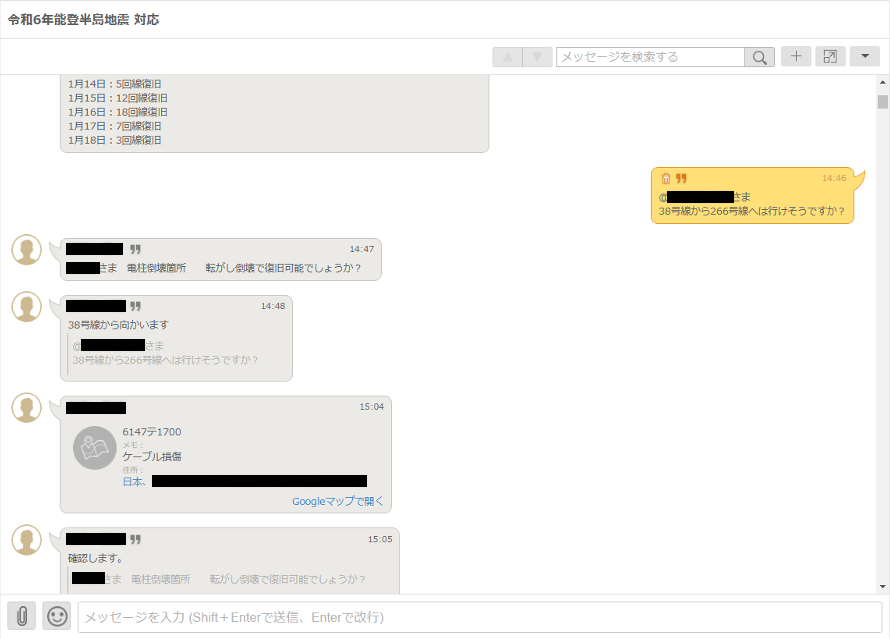Click the 15:05 message sender avatar
This screenshot has height=639, width=890.
[x=27, y=540]
